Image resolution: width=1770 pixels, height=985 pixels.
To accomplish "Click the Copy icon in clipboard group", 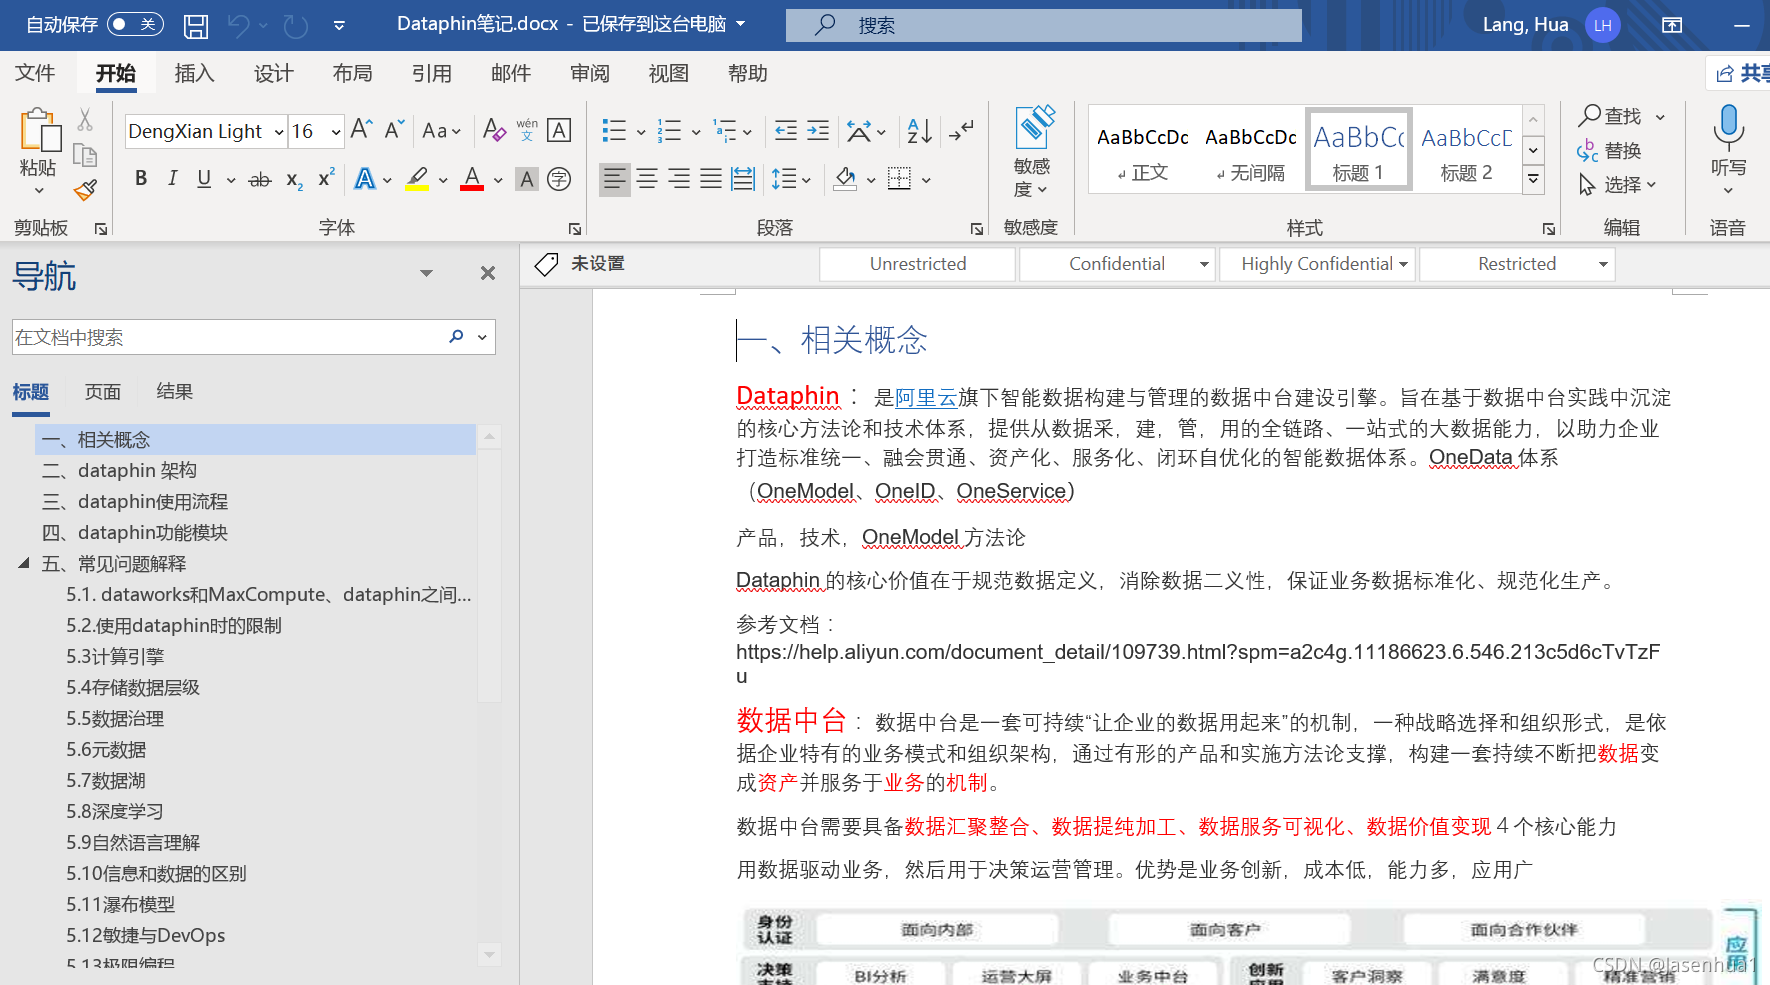I will point(85,155).
